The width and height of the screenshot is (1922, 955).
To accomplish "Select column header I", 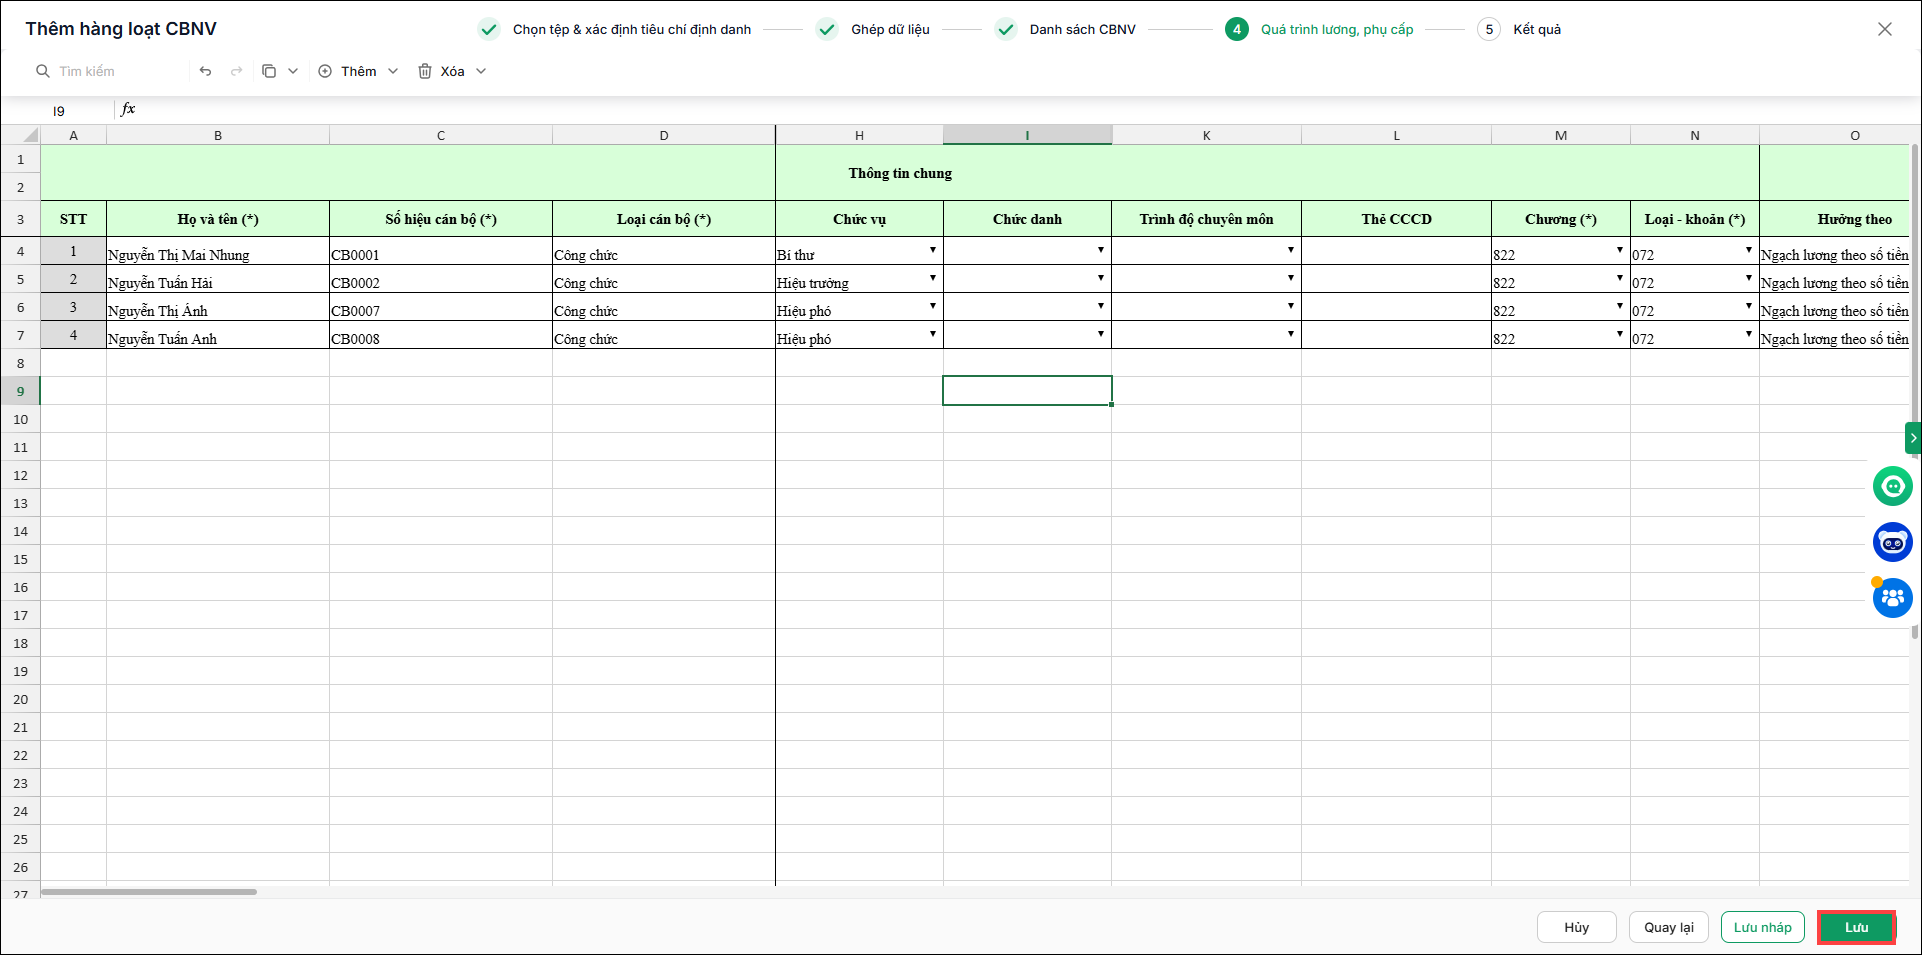I will point(1027,135).
